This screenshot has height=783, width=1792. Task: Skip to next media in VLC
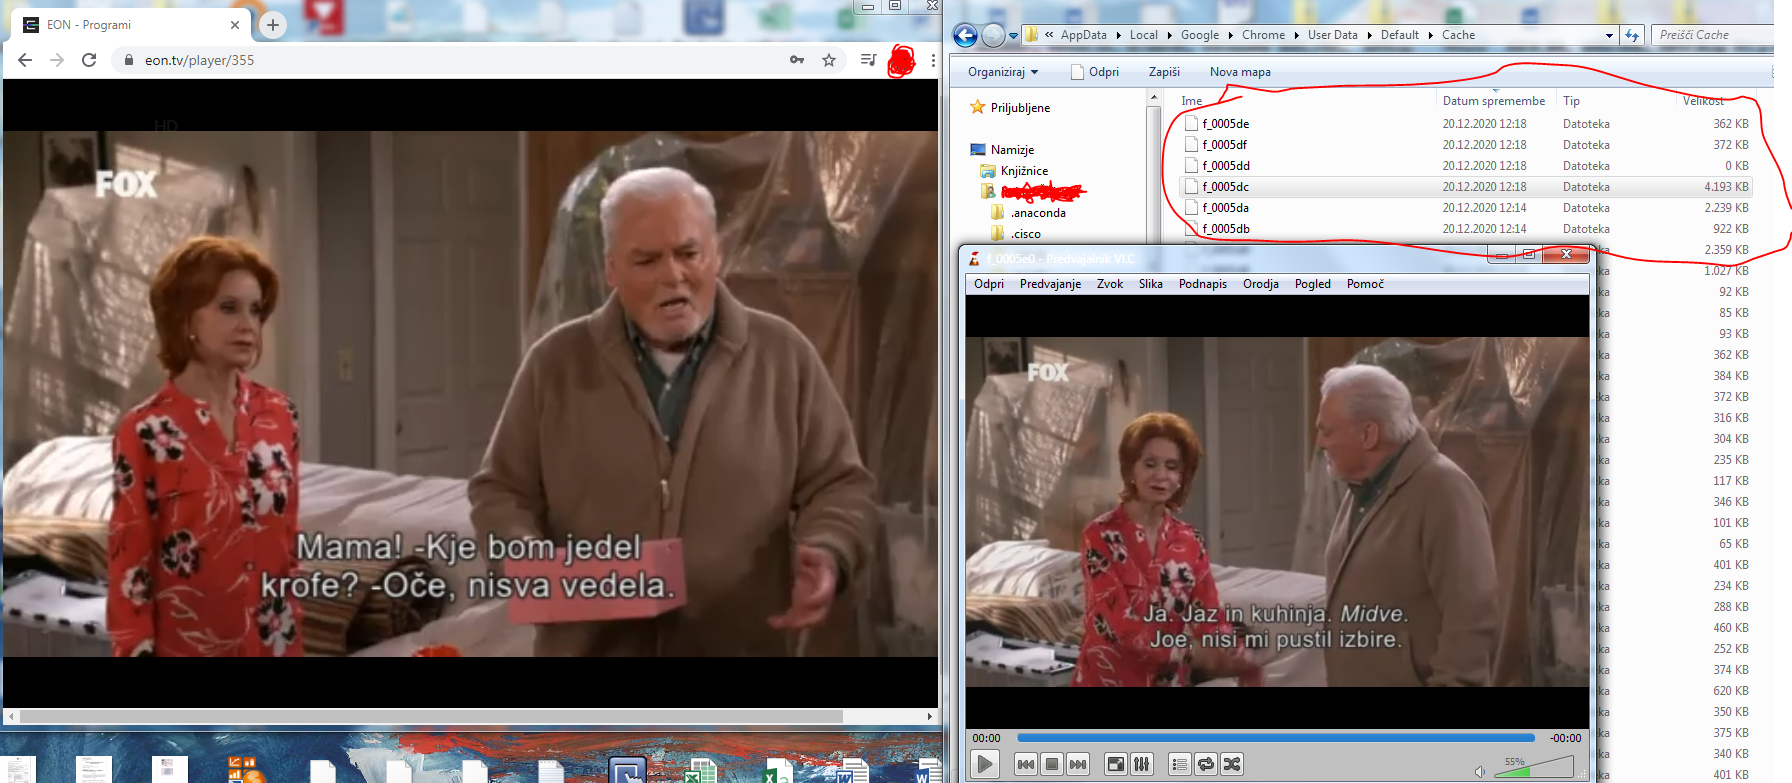[1078, 764]
